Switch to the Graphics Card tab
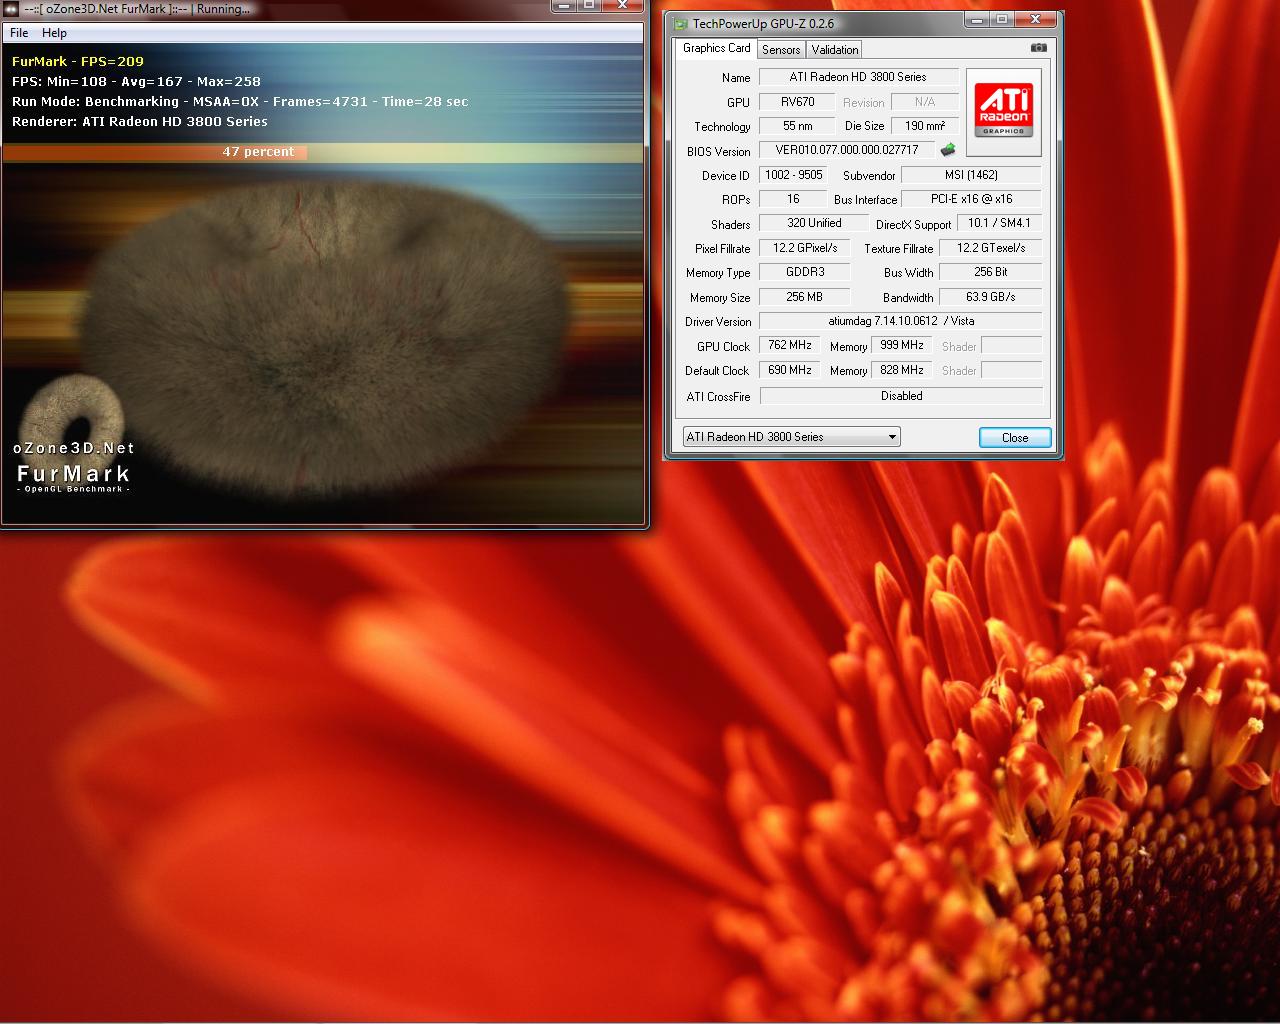The height and width of the screenshot is (1024, 1280). 716,48
